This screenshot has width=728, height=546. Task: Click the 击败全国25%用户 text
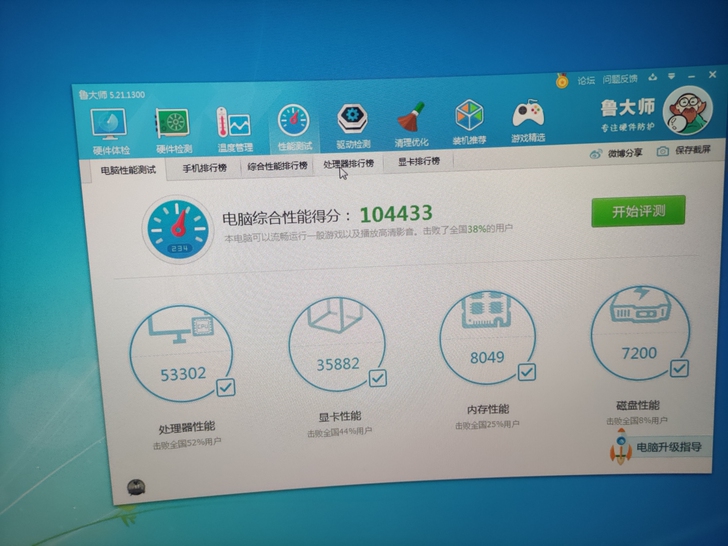487,424
